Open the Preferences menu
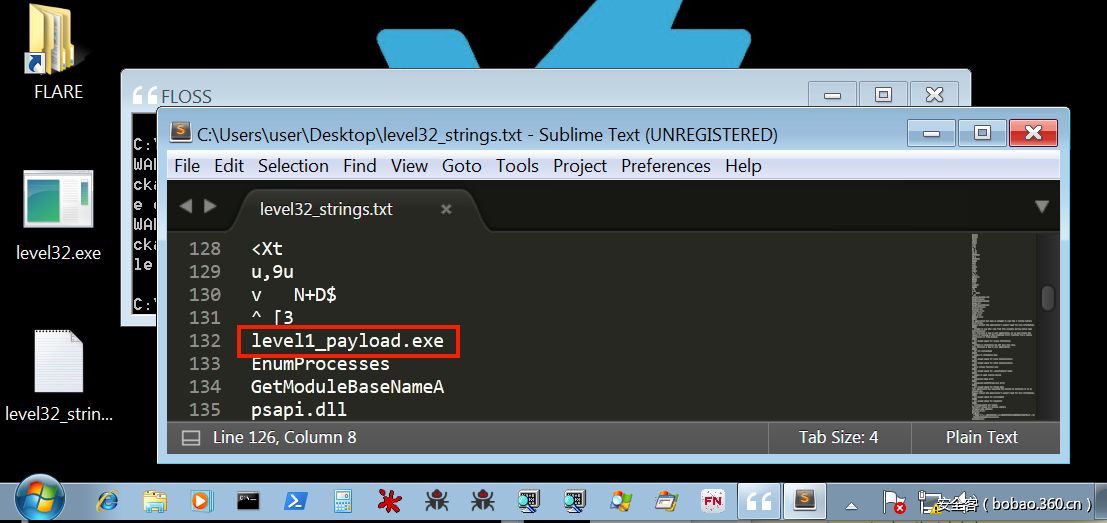The width and height of the screenshot is (1107, 523). tap(665, 166)
